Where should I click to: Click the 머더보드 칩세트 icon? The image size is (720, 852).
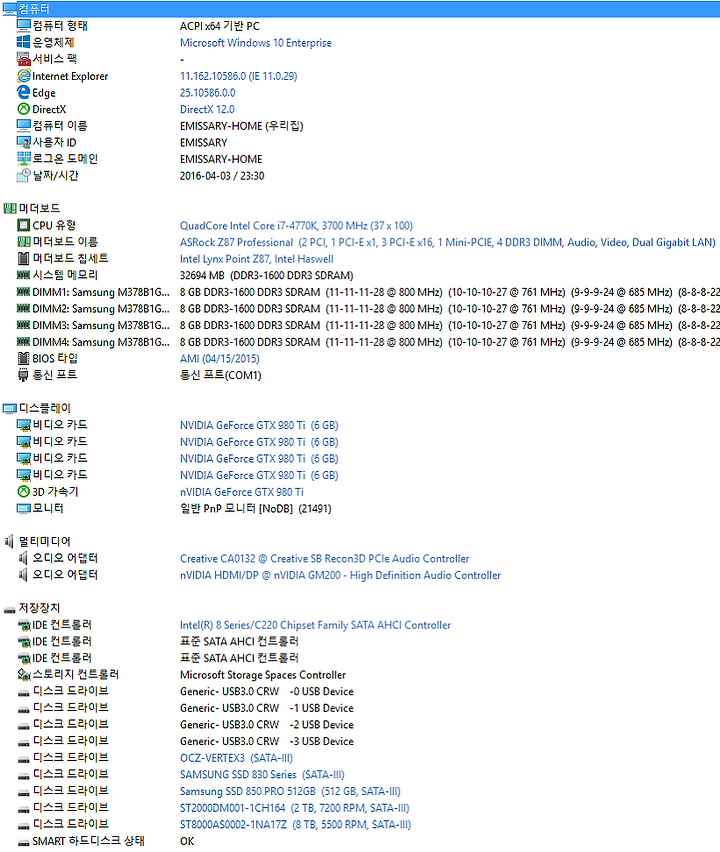23,259
